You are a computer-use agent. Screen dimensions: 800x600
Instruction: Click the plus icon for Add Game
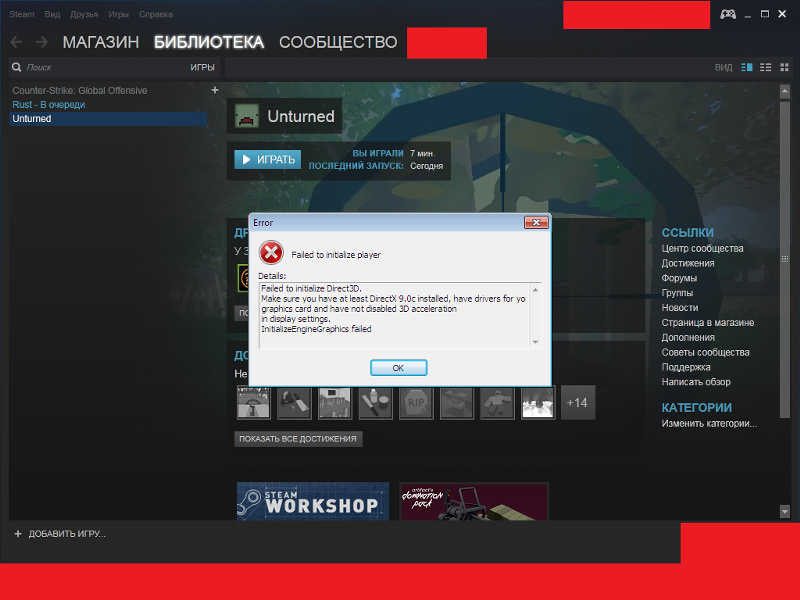click(x=18, y=534)
